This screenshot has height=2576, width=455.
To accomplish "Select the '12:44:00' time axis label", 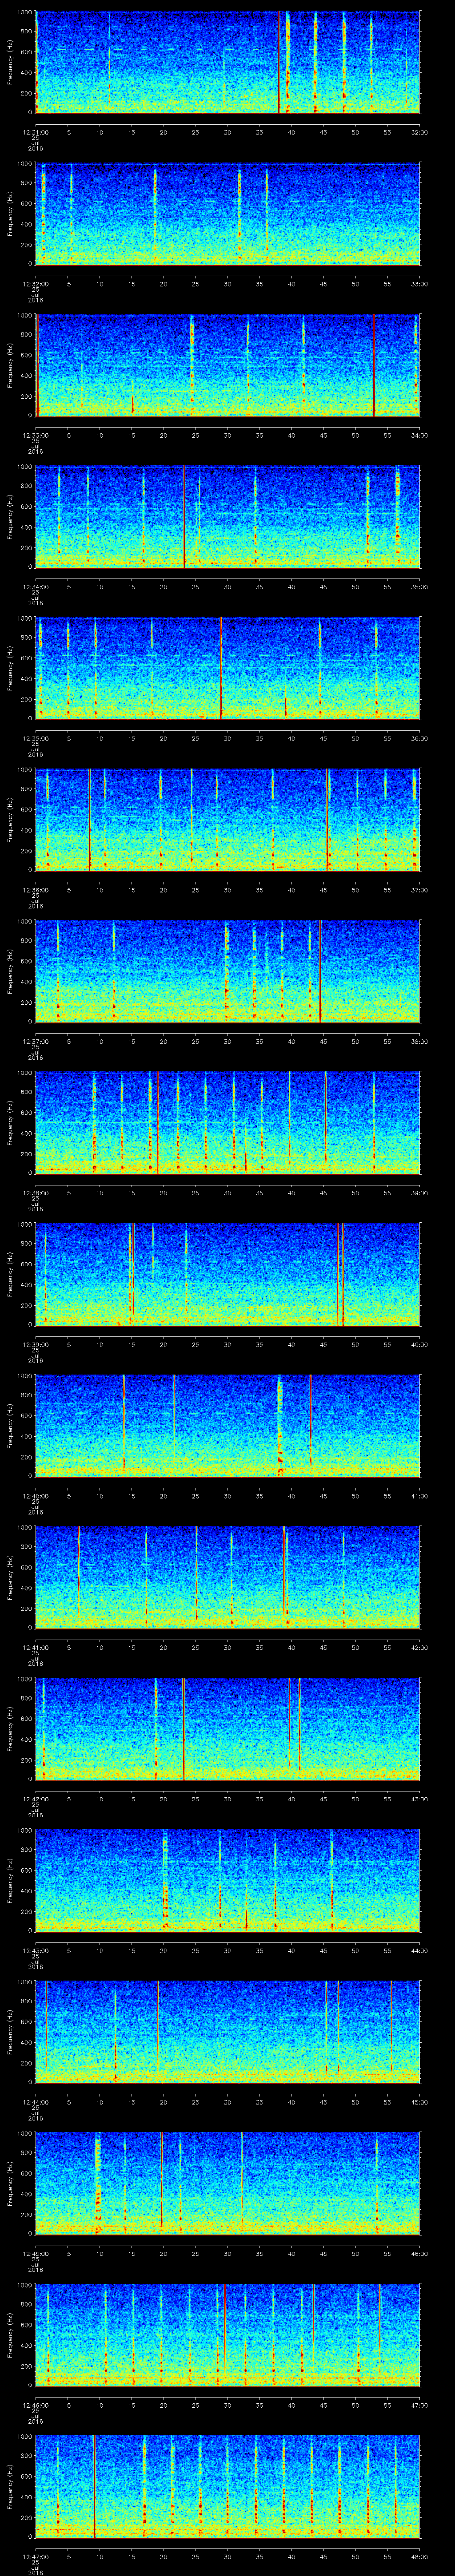I will pyautogui.click(x=36, y=2102).
